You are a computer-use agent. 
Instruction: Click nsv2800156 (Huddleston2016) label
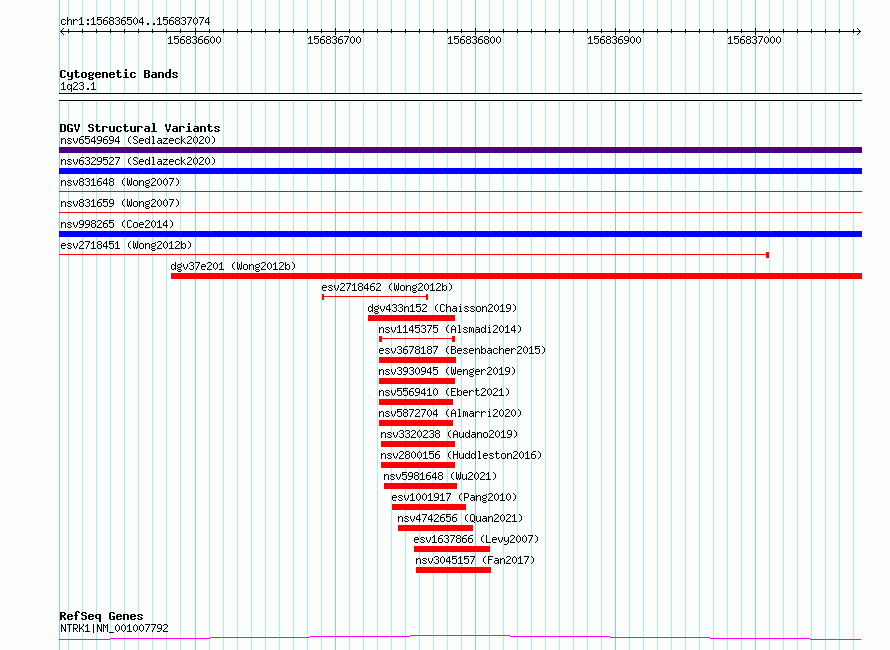coord(461,455)
